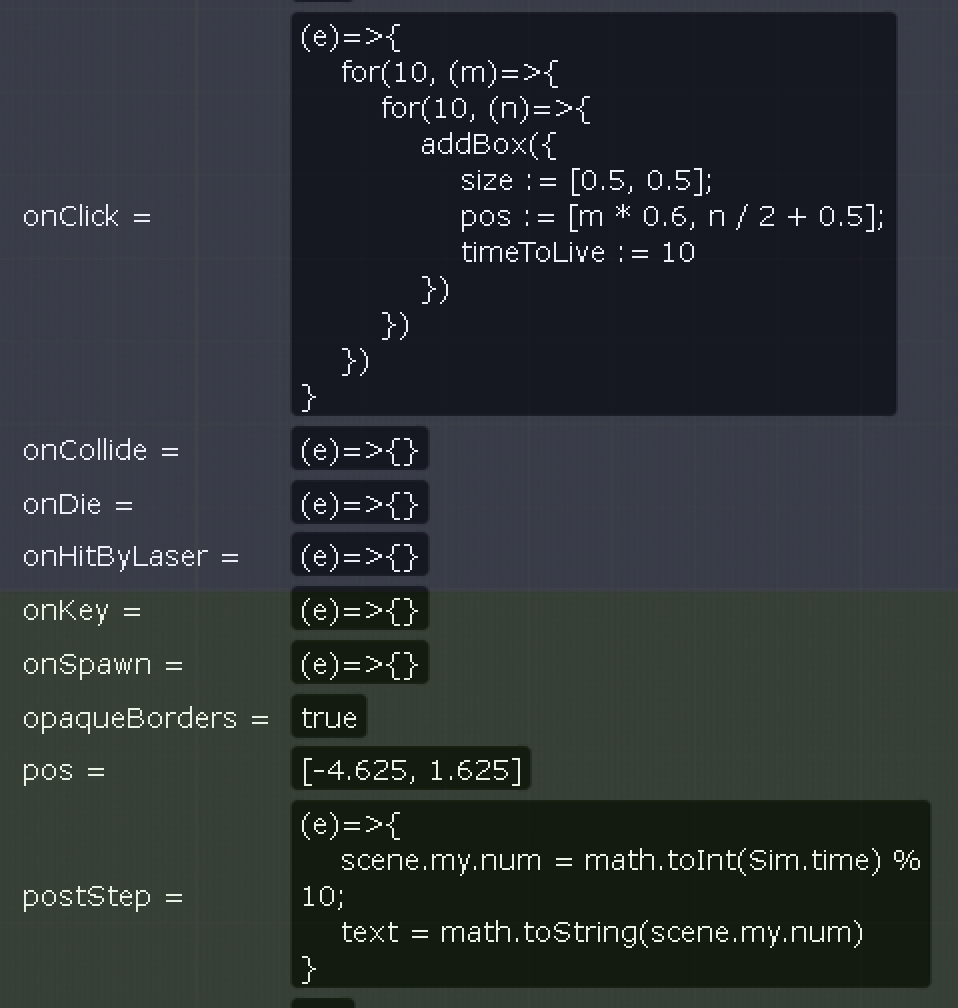Click the onCollide property label

(x=100, y=450)
